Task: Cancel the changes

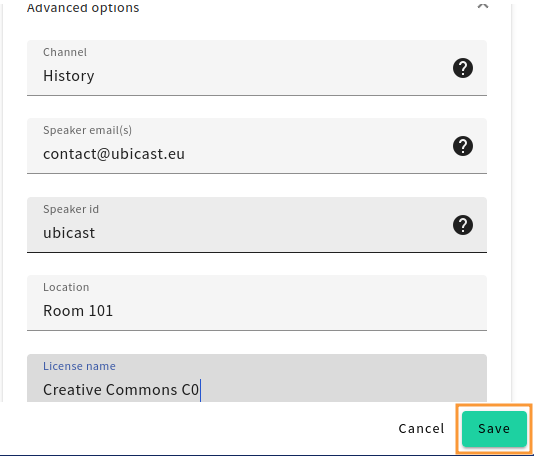Action: (x=422, y=428)
